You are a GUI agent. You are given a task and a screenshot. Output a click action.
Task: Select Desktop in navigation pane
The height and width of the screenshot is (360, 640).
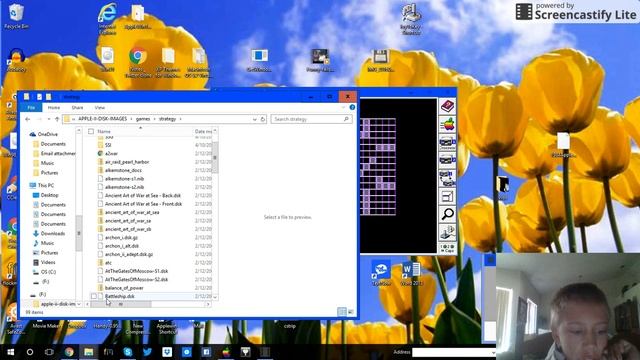tap(49, 195)
